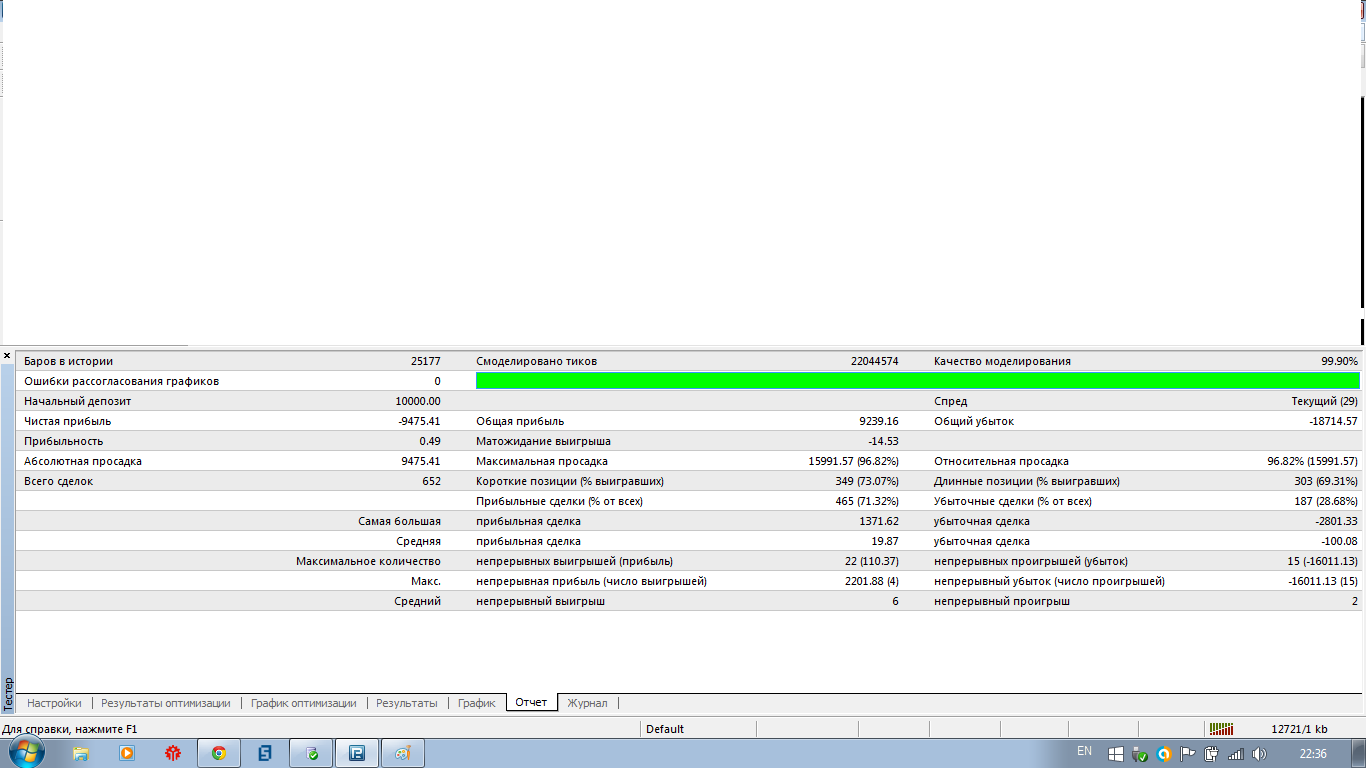
Task: Open the Windows Start menu orb
Action: point(26,752)
